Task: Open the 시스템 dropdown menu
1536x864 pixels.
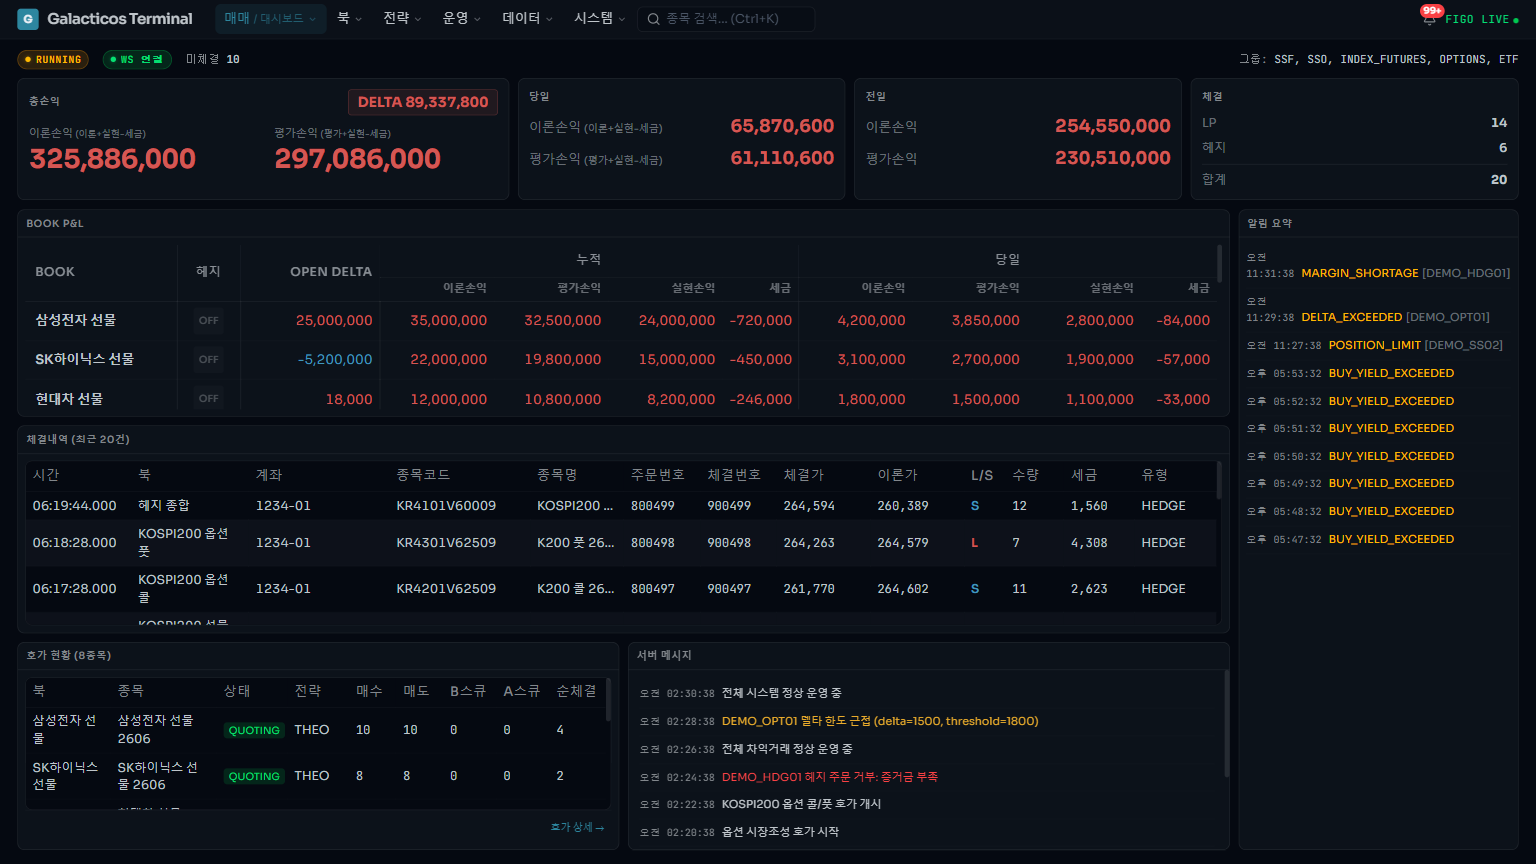Action: coord(599,19)
